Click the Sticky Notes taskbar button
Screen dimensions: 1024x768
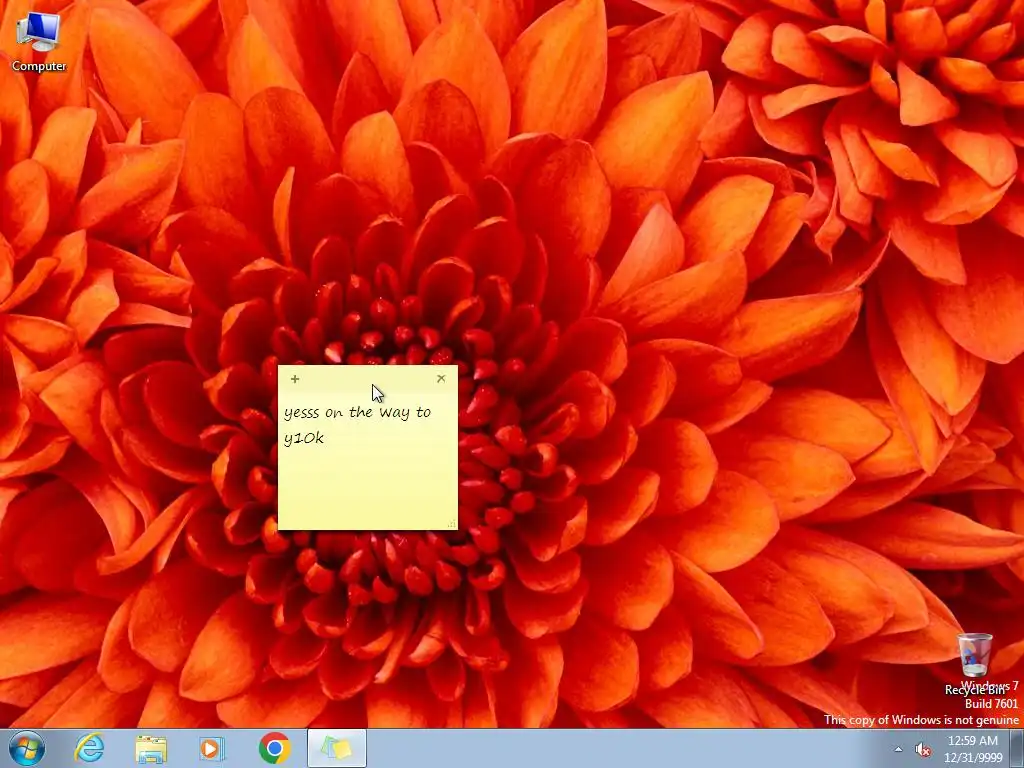point(336,748)
